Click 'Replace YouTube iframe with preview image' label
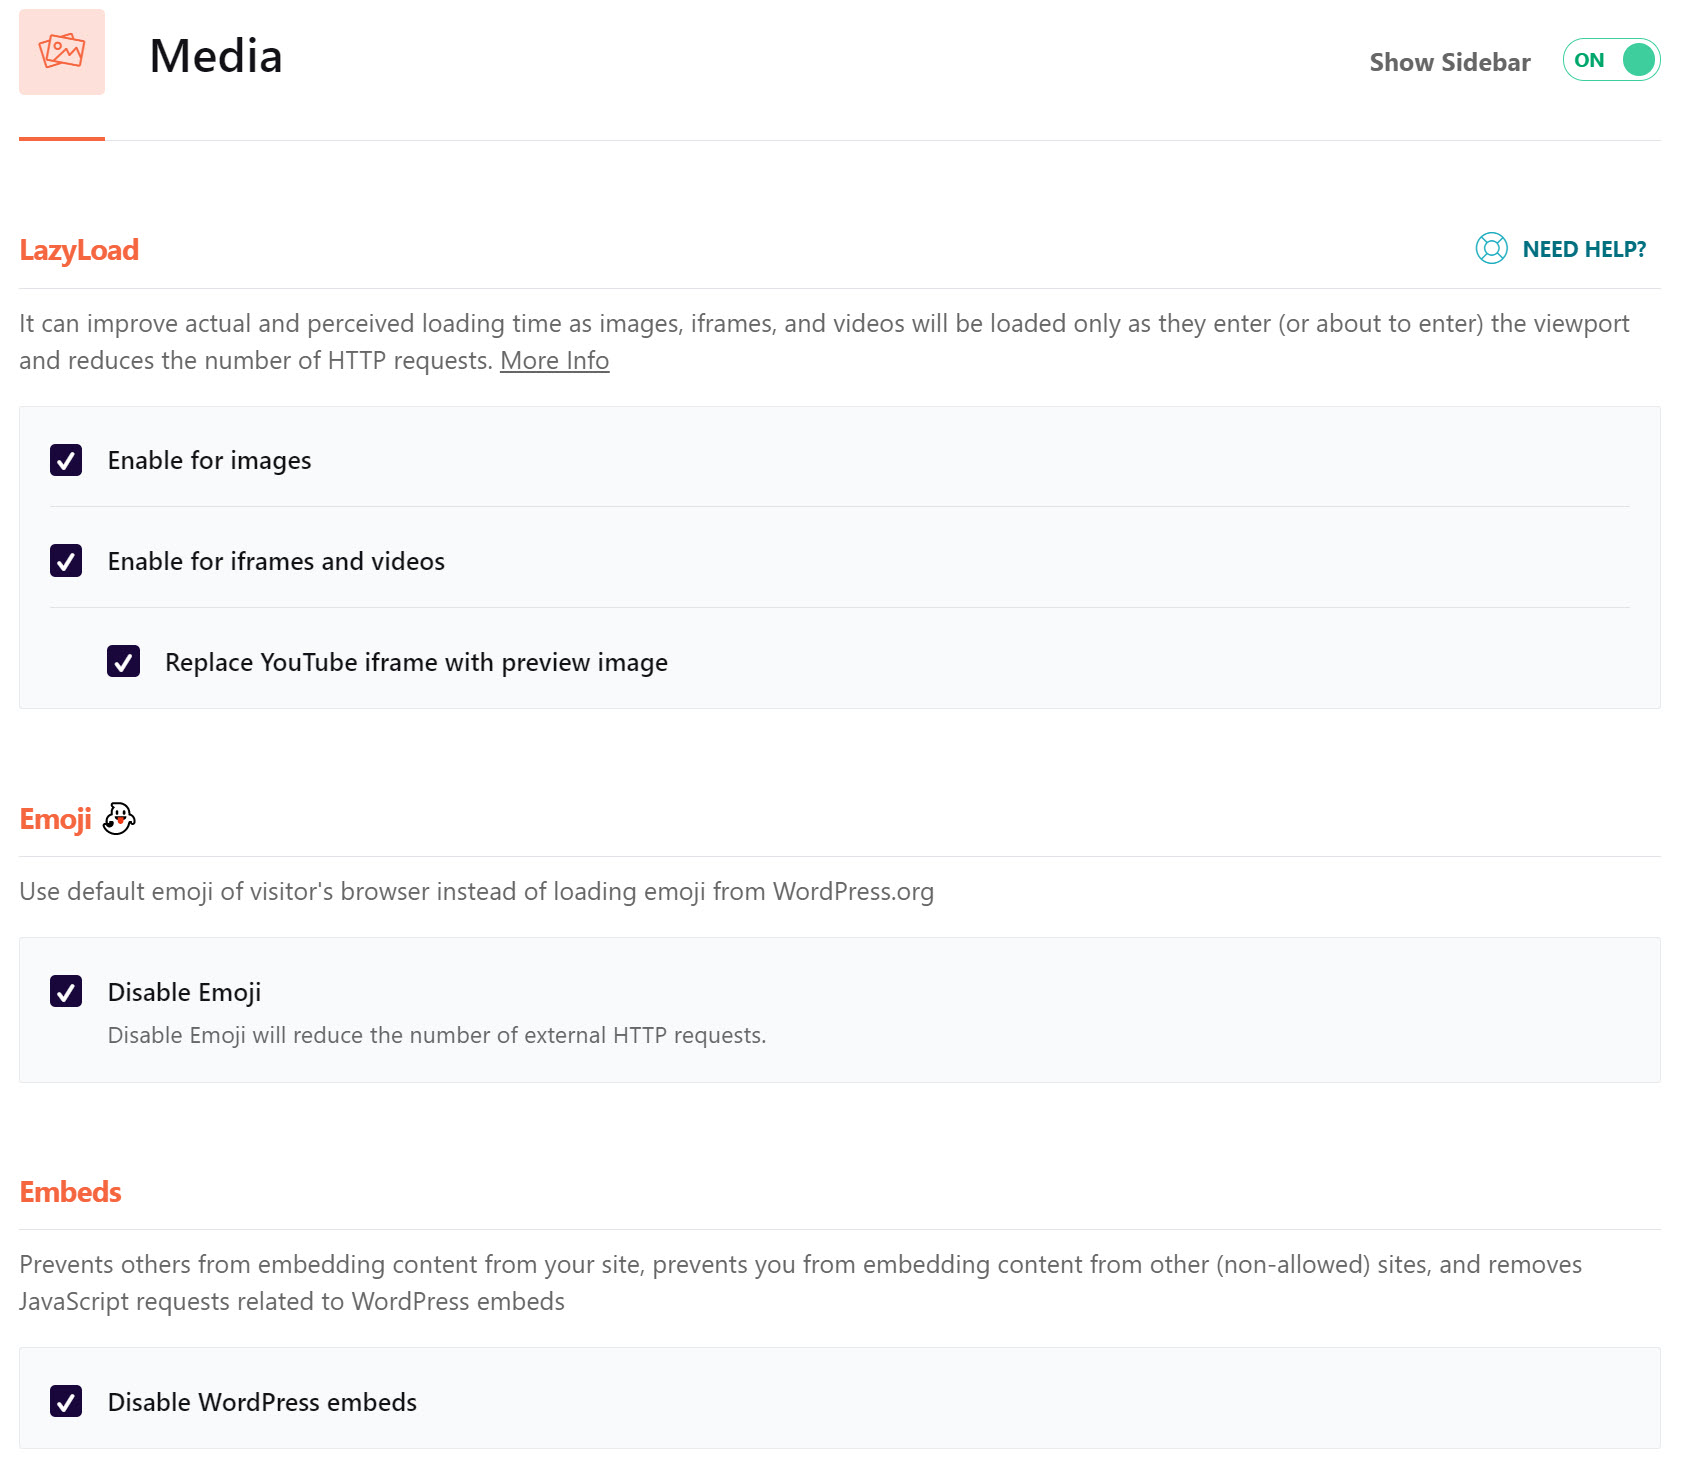1684x1469 pixels. [x=416, y=662]
